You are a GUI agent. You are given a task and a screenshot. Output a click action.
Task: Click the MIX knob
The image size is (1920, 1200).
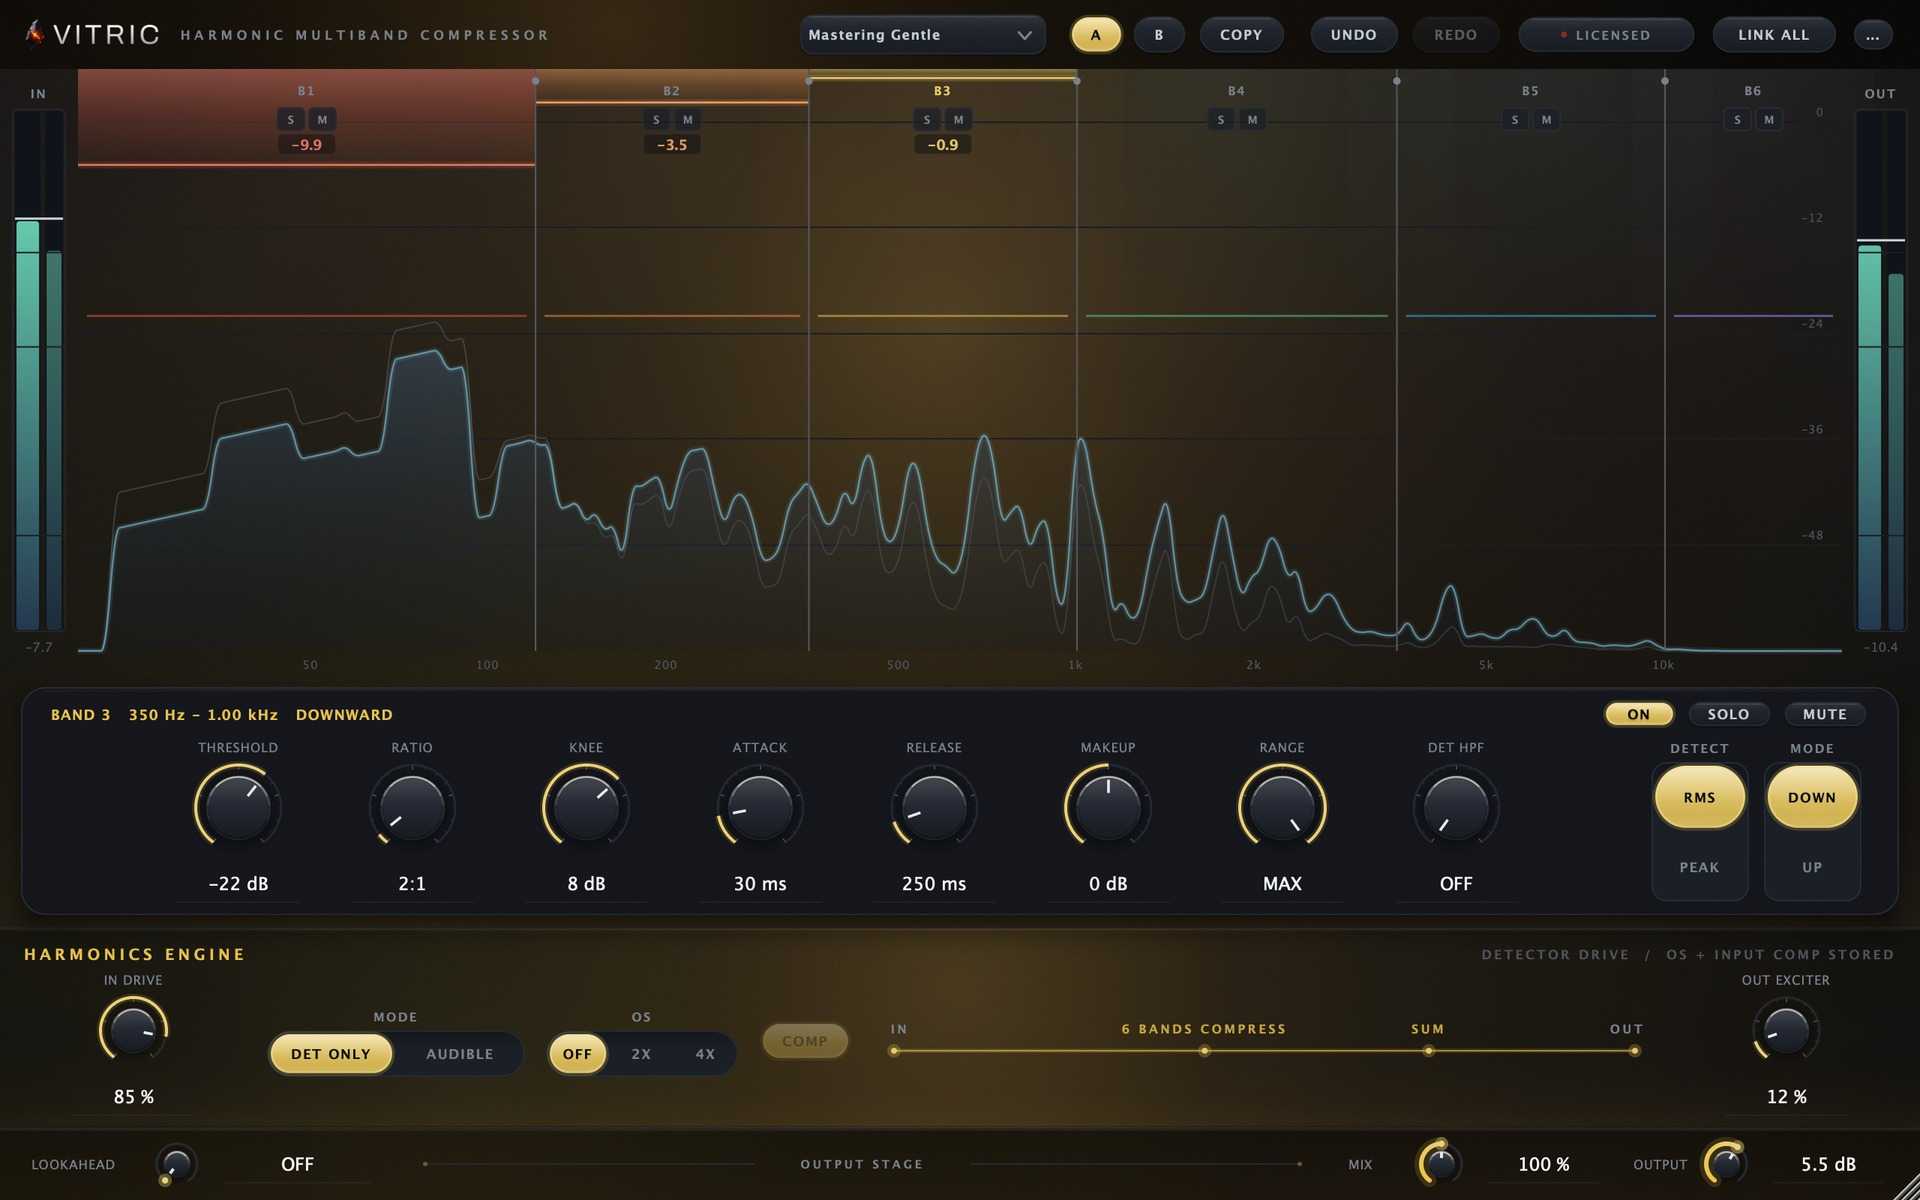[x=1440, y=1164]
